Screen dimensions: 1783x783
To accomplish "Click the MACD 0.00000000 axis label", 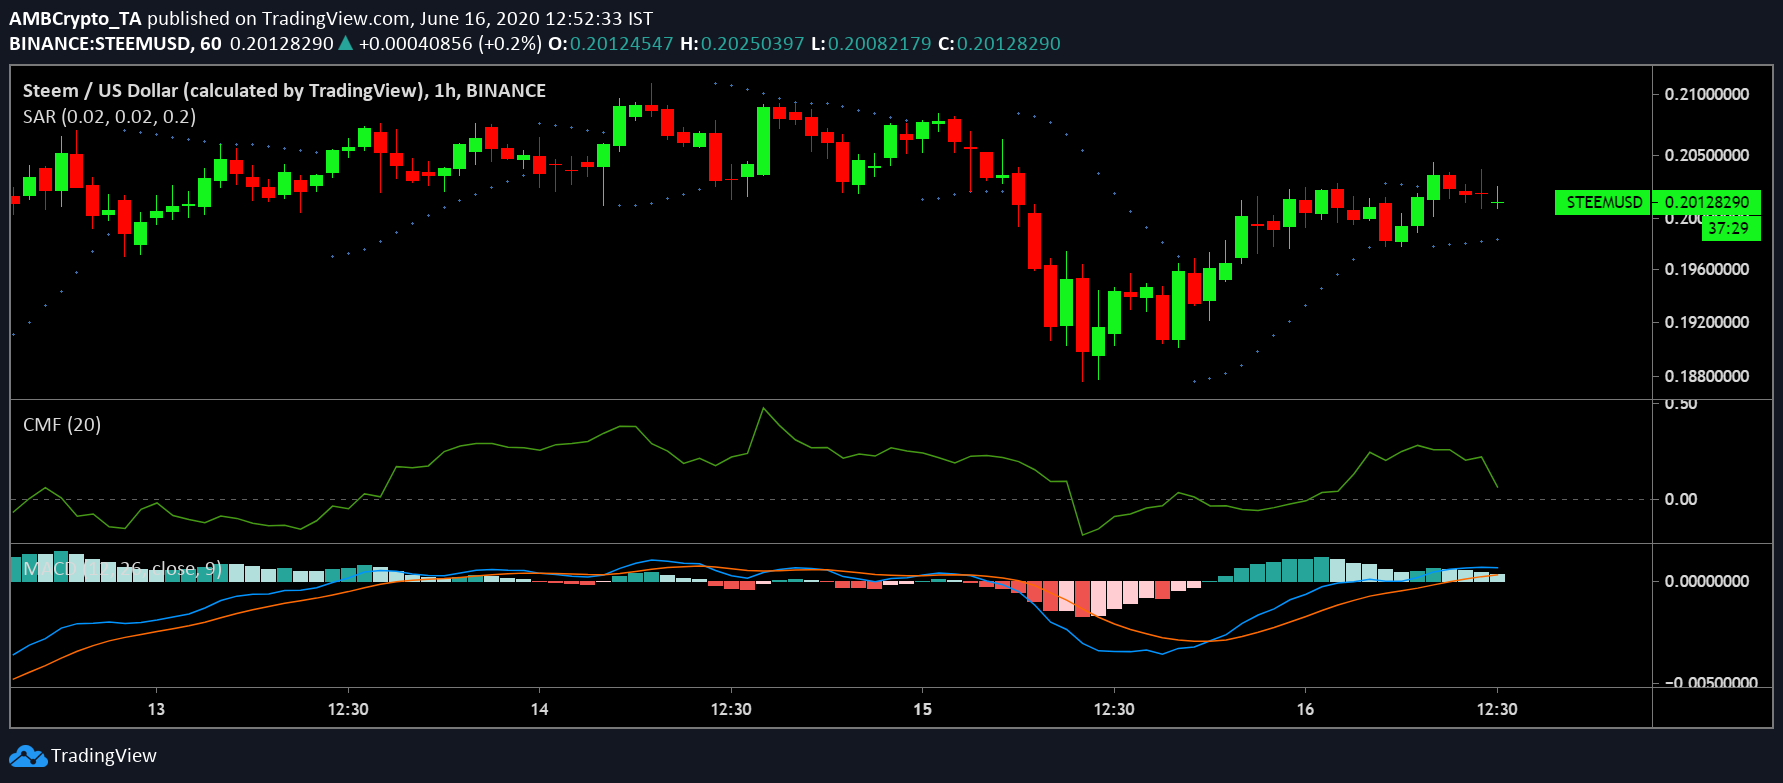I will pyautogui.click(x=1707, y=581).
